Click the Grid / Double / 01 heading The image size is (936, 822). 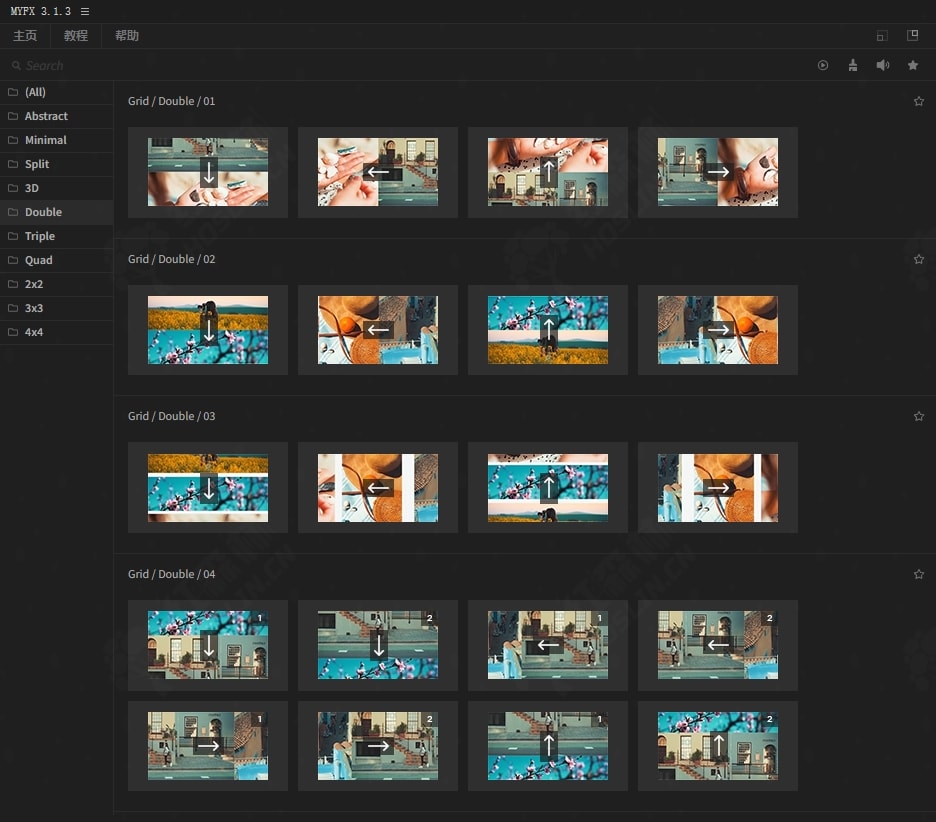(x=171, y=101)
